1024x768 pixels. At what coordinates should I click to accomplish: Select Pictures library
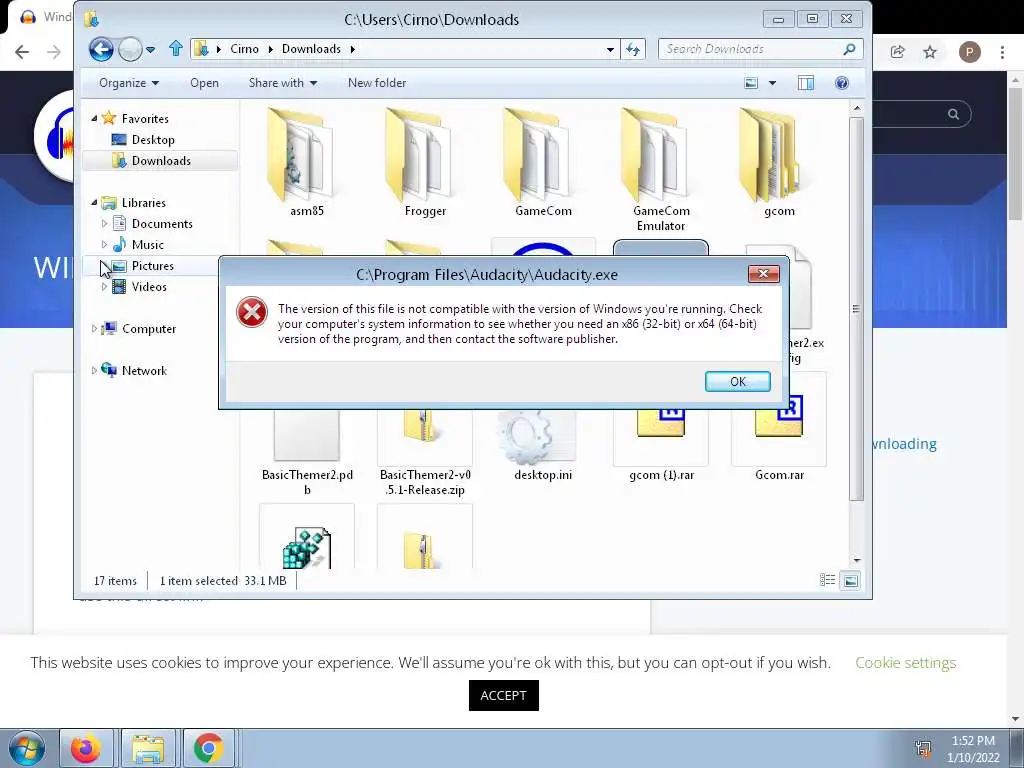pos(152,266)
